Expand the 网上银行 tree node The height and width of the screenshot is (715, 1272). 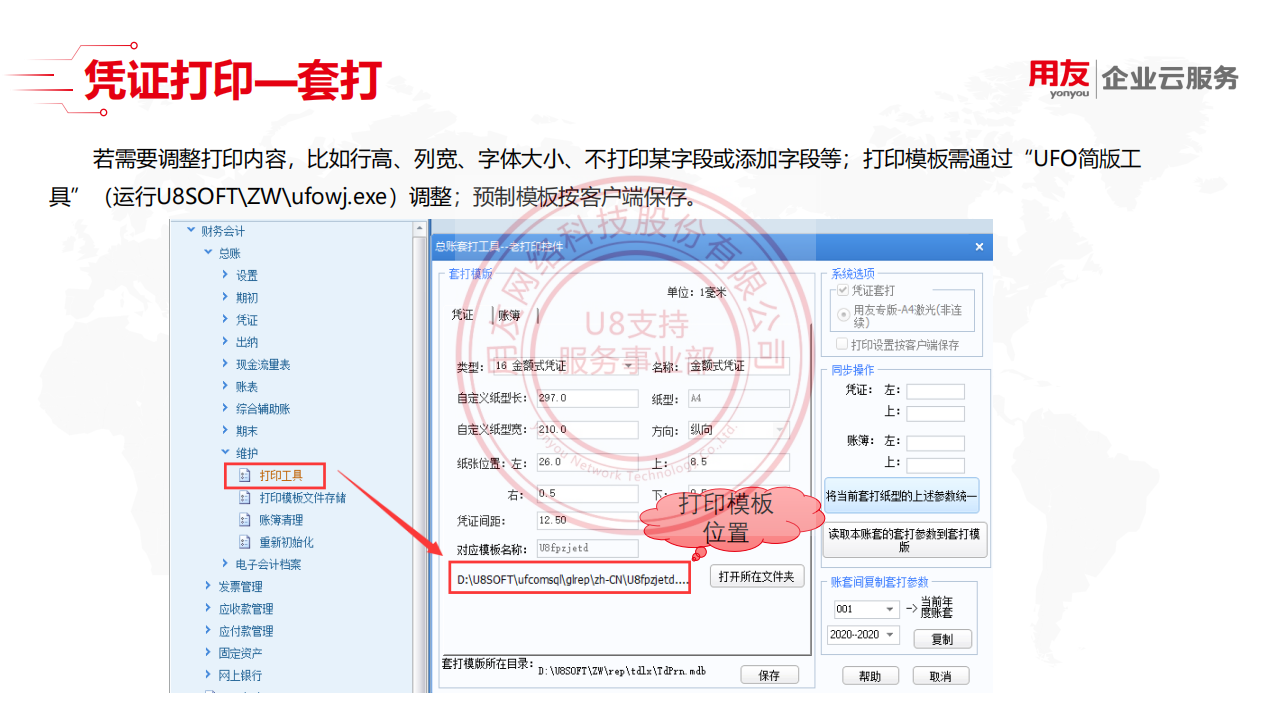[208, 675]
